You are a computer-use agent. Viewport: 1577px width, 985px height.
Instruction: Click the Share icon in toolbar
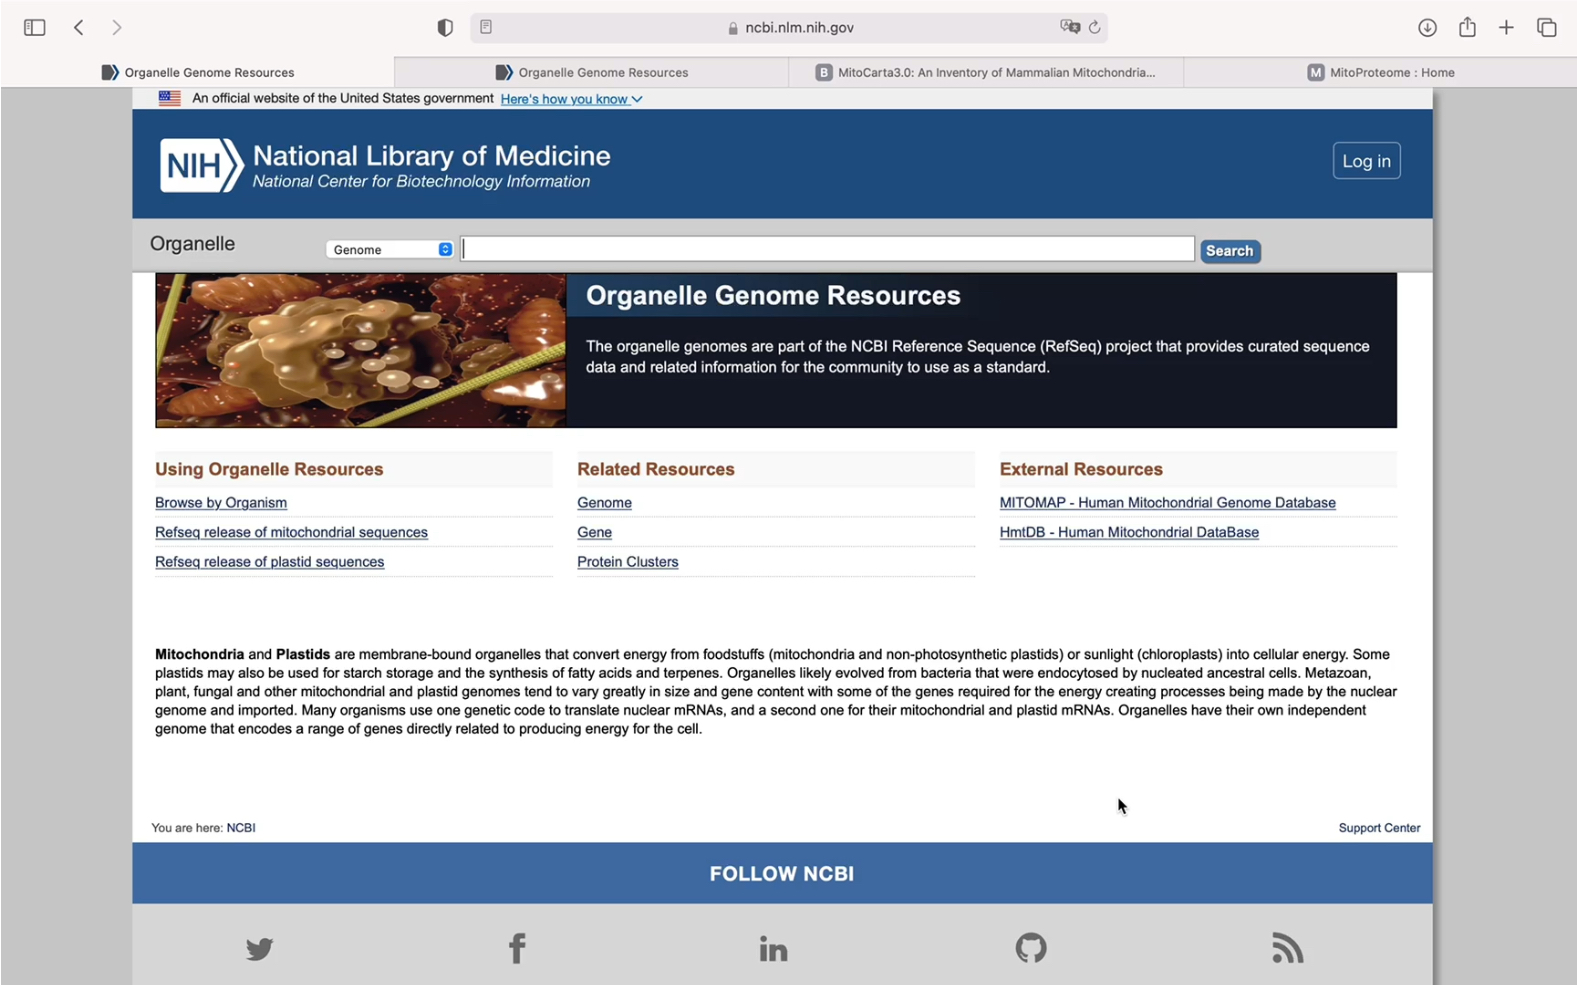[x=1467, y=27]
